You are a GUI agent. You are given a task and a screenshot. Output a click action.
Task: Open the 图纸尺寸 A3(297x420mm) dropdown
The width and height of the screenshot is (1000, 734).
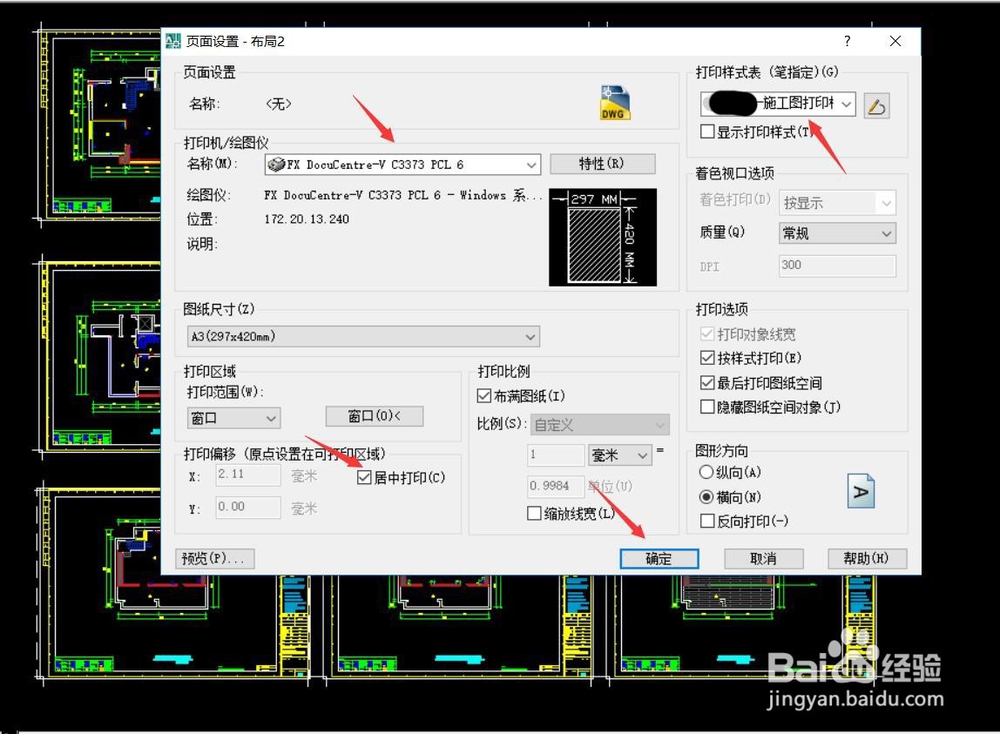[364, 336]
